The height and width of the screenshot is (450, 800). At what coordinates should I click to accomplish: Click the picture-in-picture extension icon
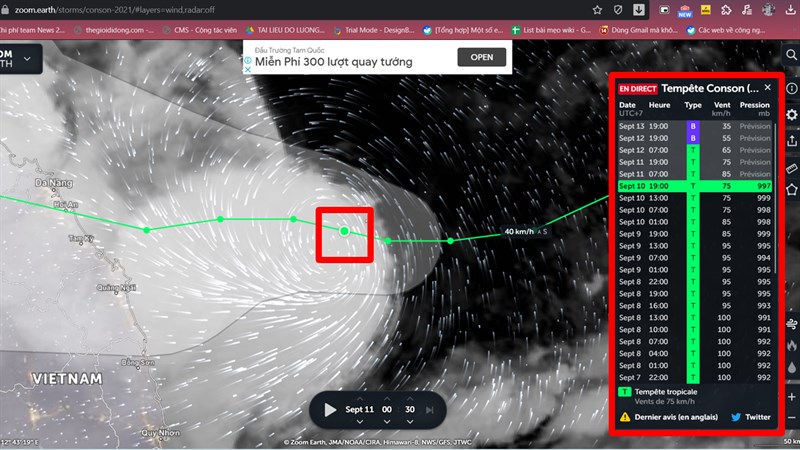click(x=664, y=10)
